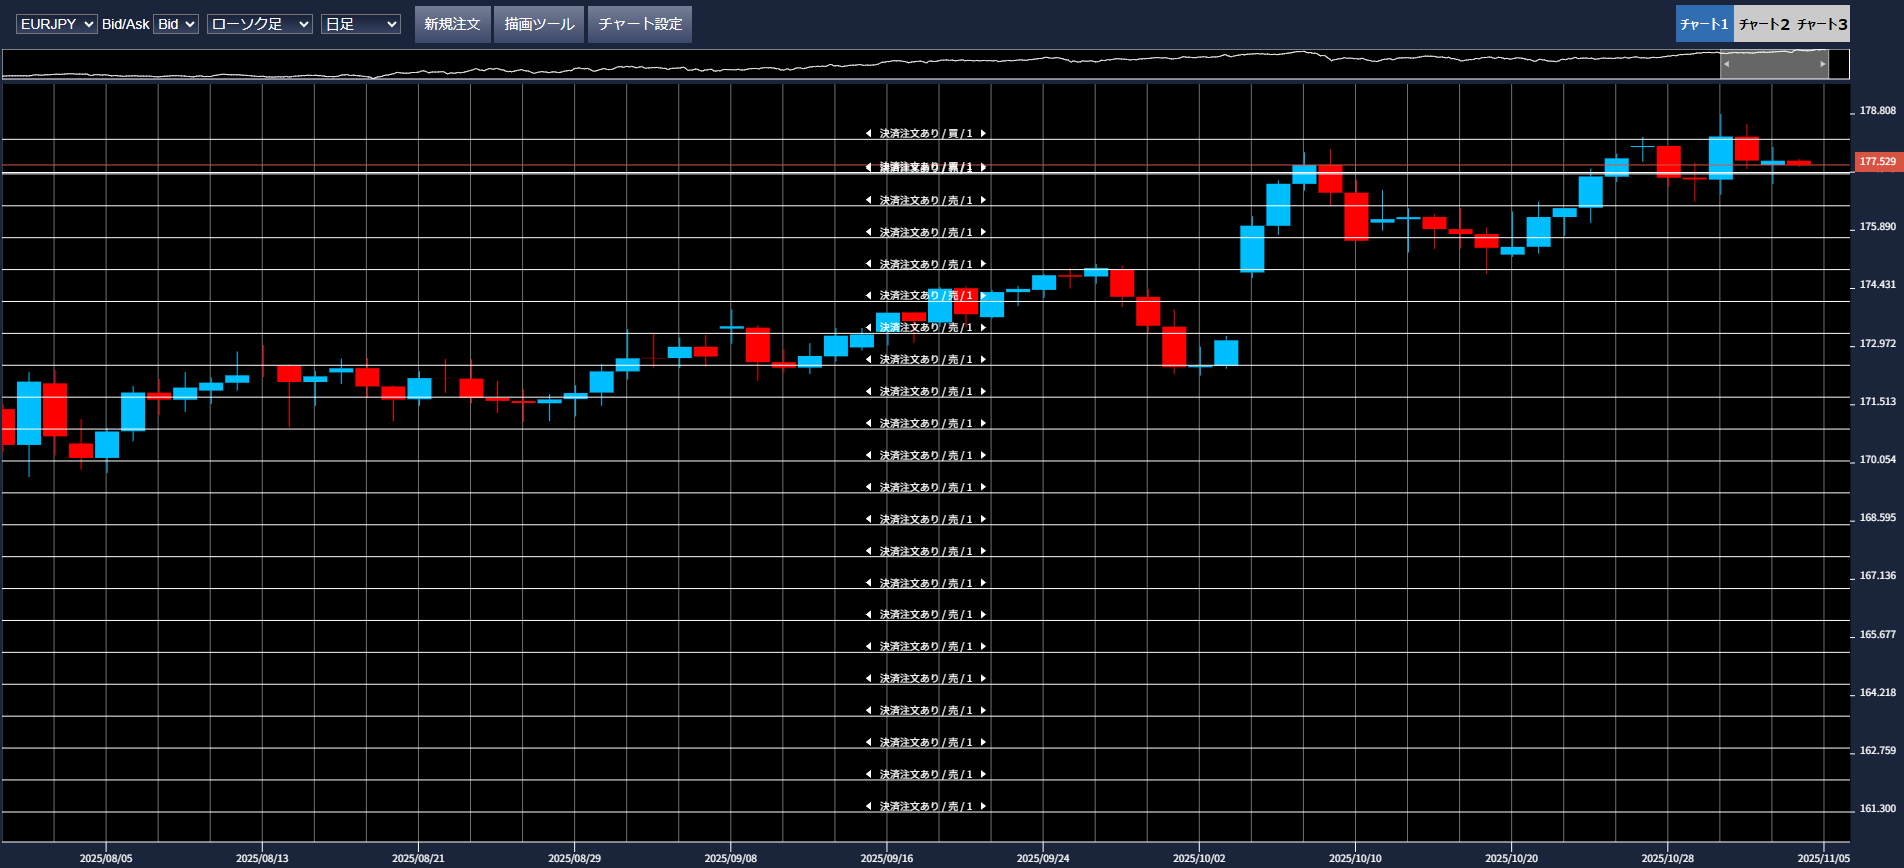Open the EURJPY currency pair dropdown
The width and height of the screenshot is (1904, 868).
point(57,24)
